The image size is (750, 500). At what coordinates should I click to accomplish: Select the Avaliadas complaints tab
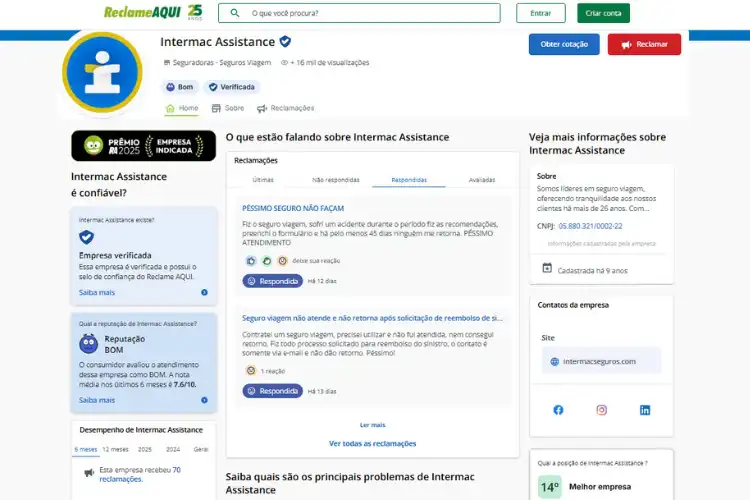point(482,180)
